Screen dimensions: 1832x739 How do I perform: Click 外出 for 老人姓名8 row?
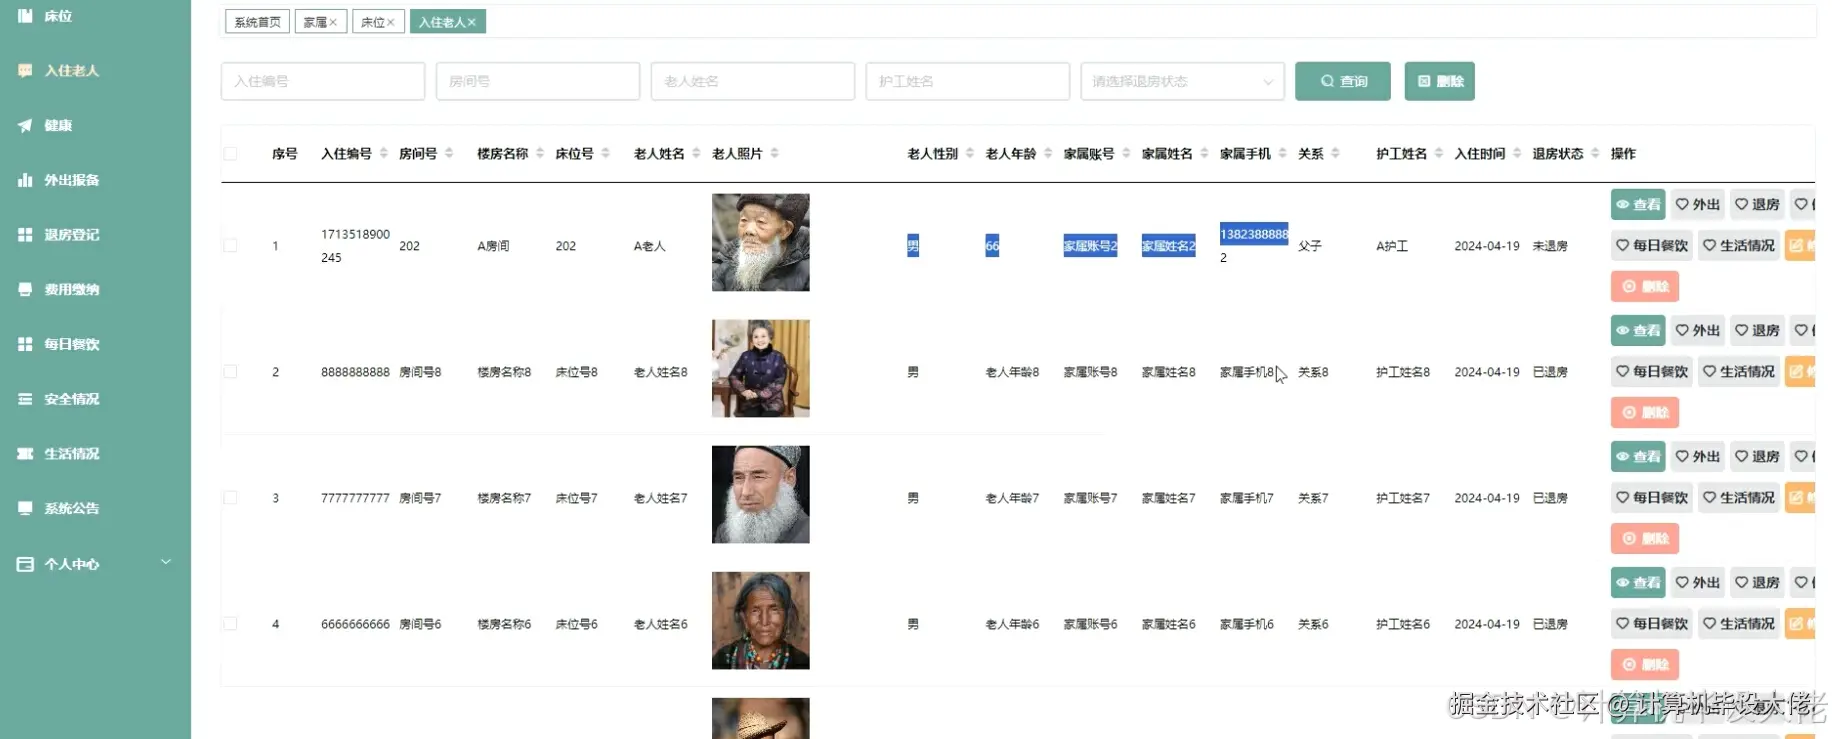point(1698,331)
